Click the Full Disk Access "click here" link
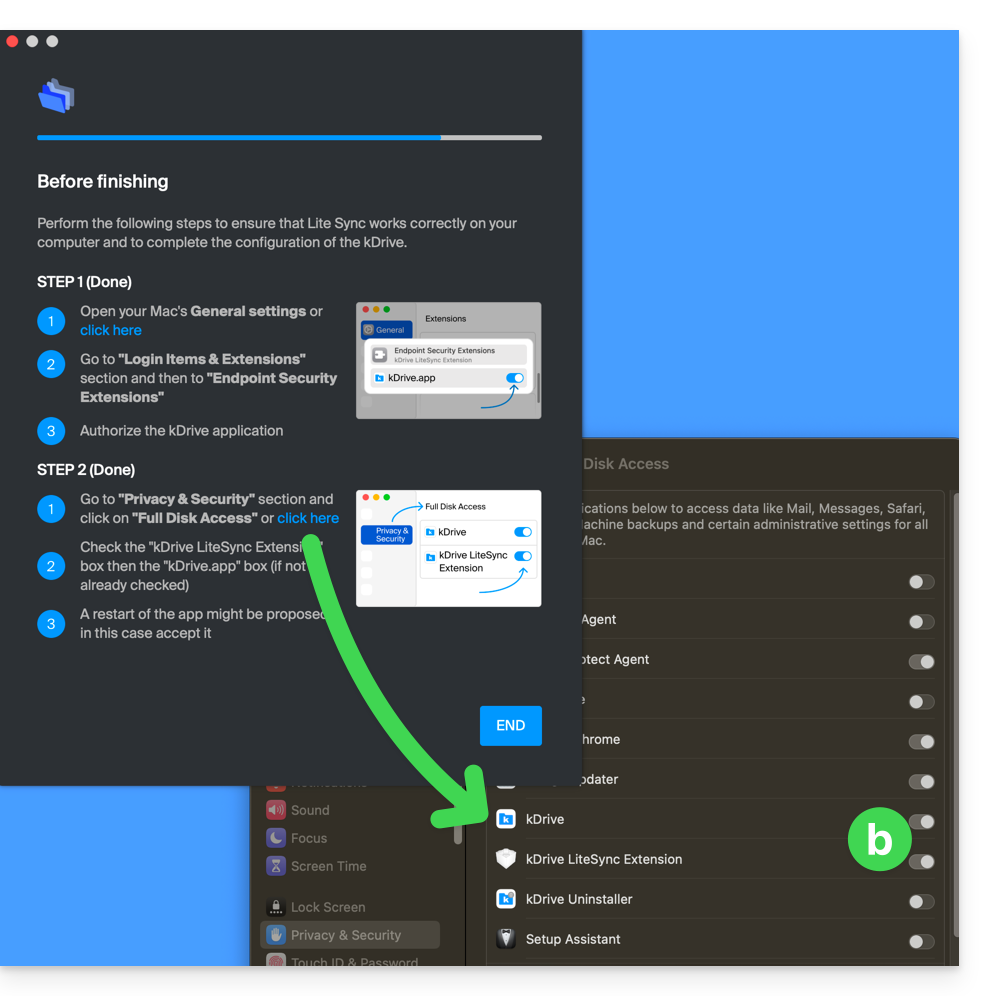This screenshot has height=996, width=989. (x=308, y=518)
